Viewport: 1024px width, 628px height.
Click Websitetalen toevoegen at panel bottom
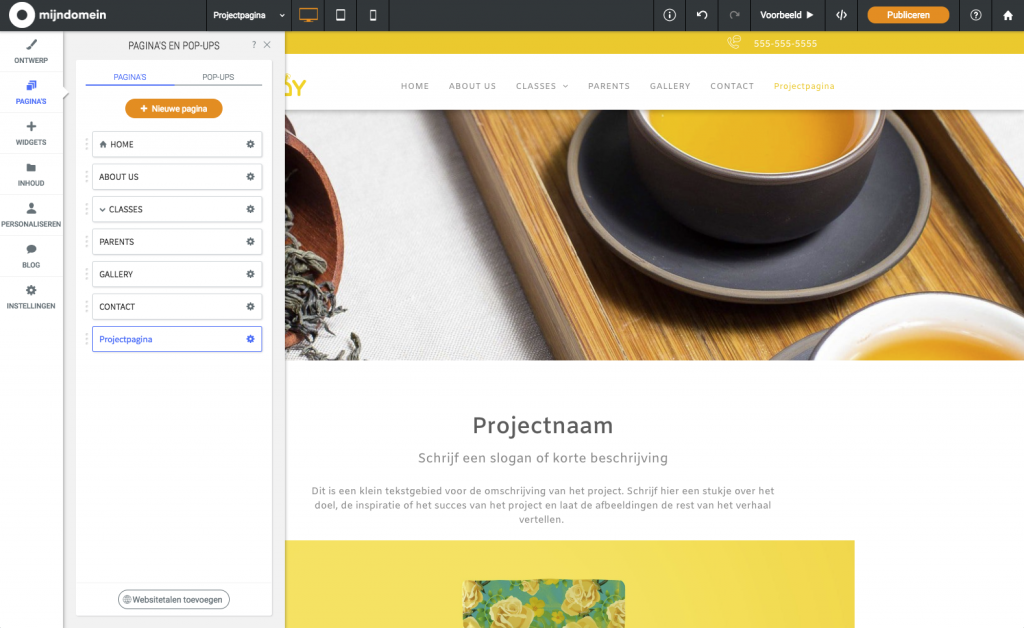173,599
